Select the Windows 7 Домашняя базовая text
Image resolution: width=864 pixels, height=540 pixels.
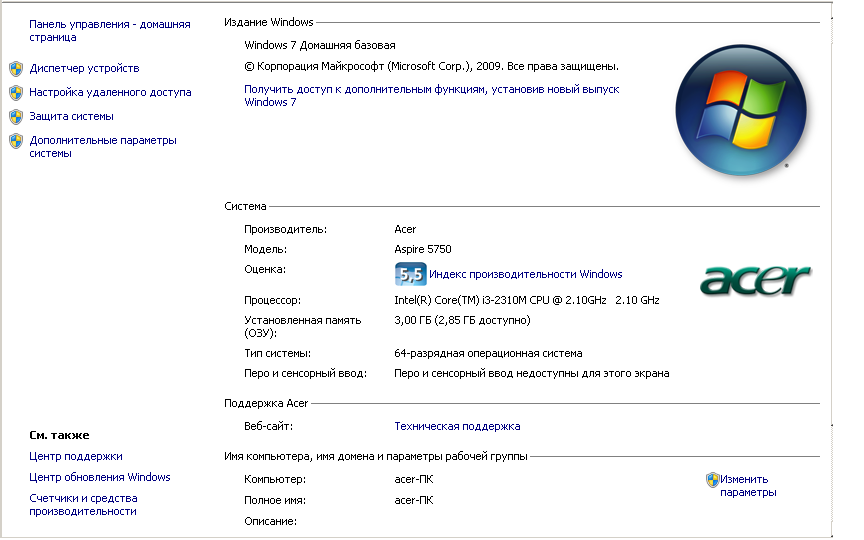pyautogui.click(x=320, y=45)
